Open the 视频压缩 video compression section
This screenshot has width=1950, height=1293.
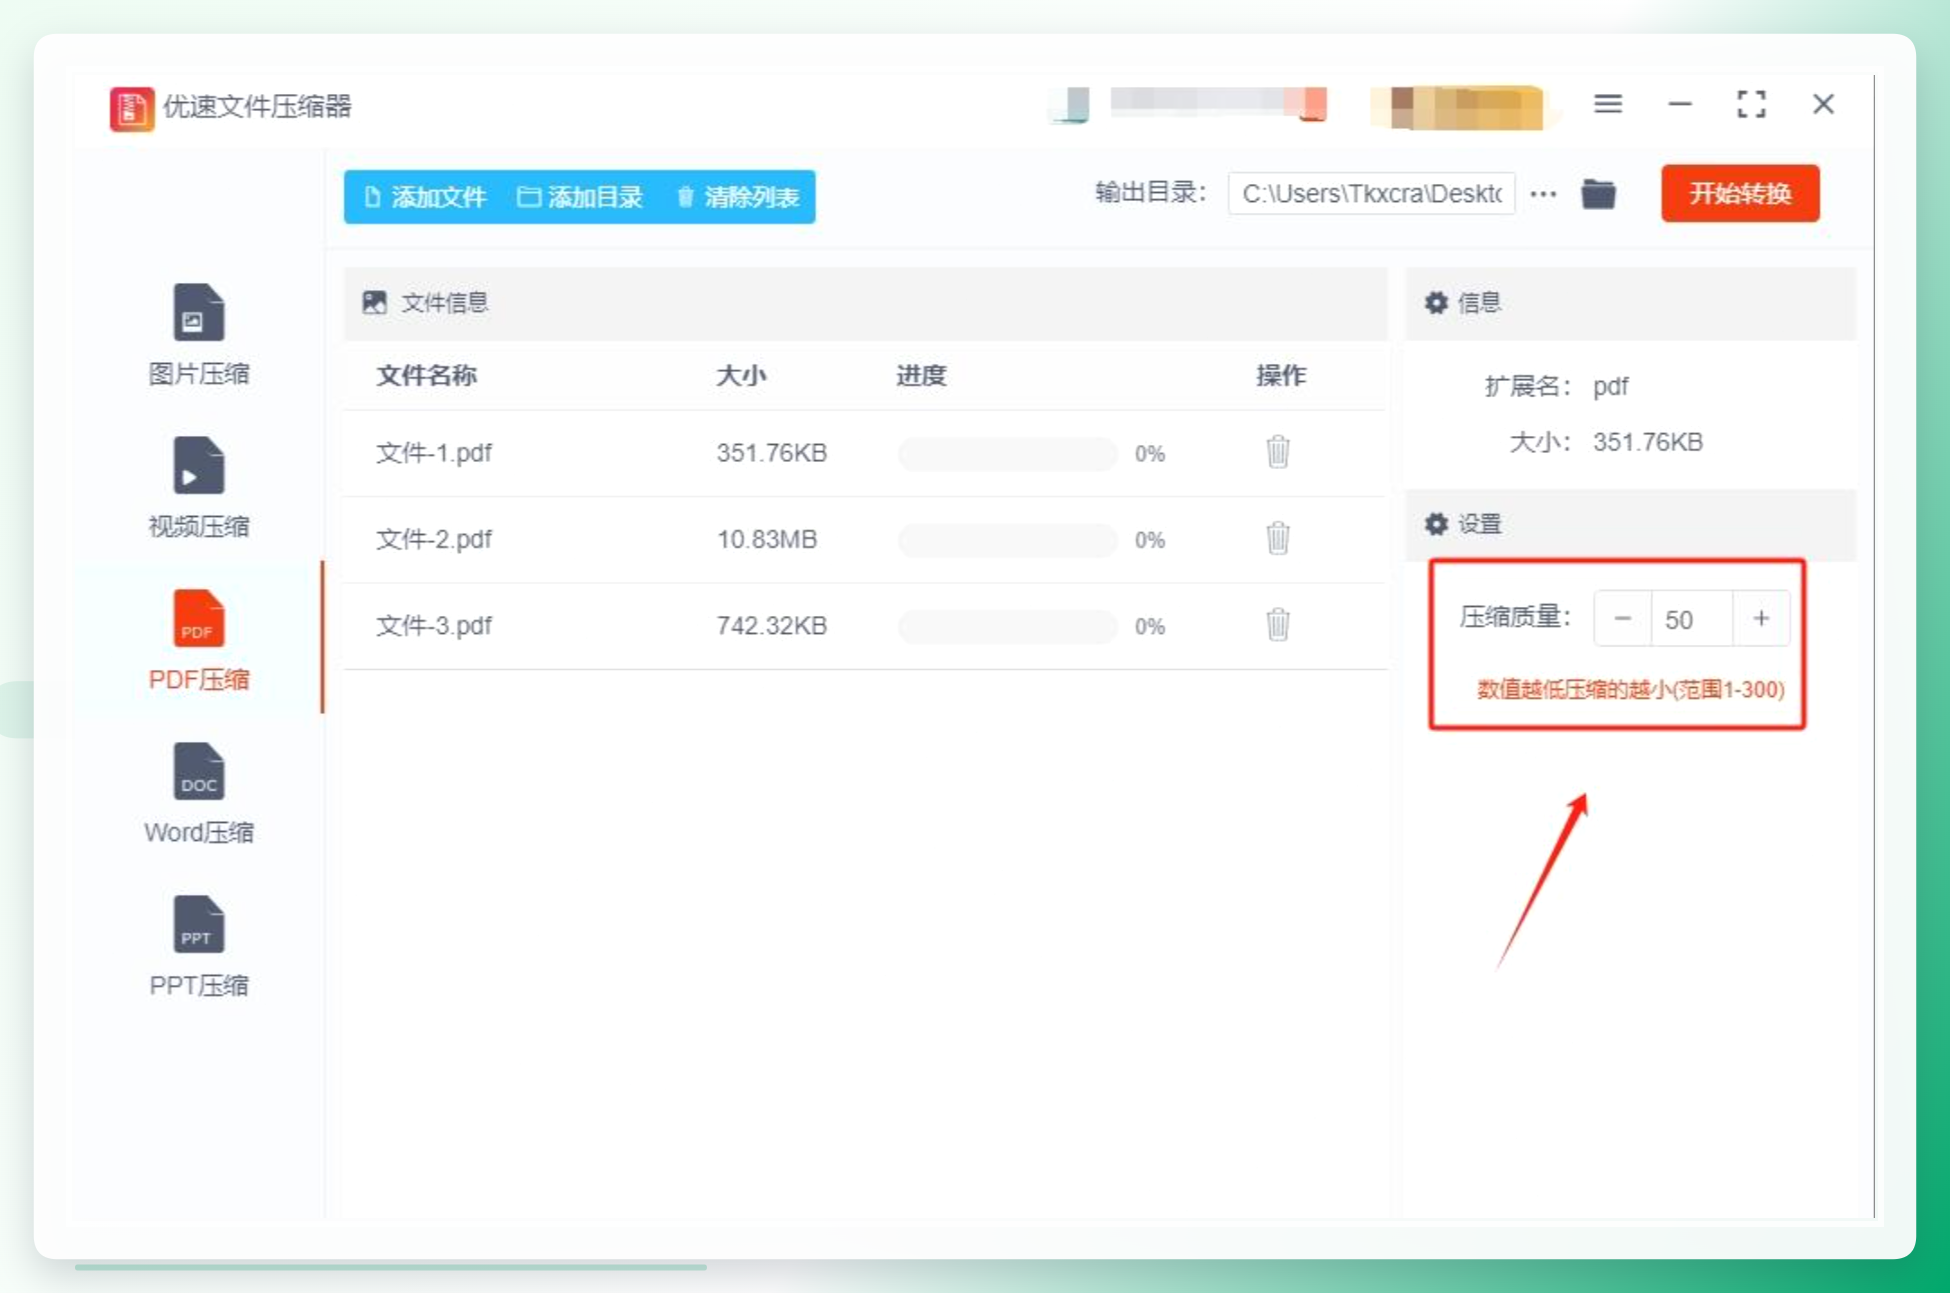tap(198, 488)
